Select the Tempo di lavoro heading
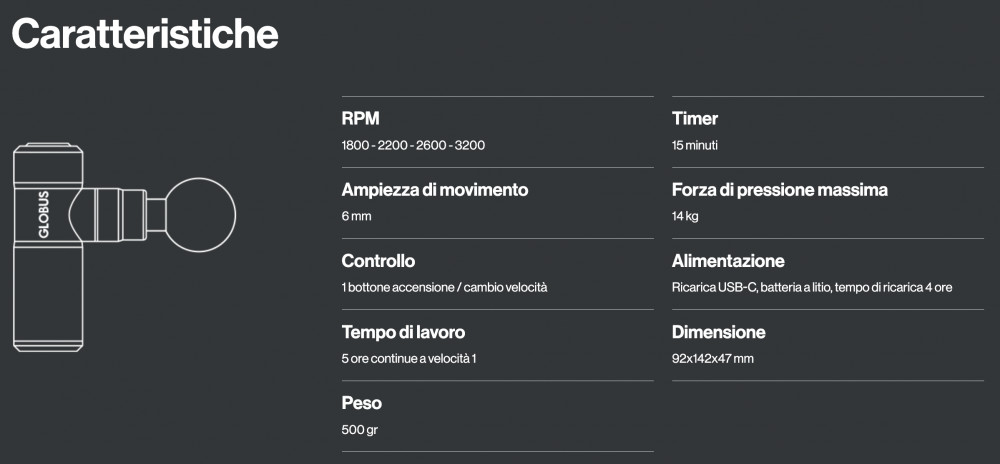The height and width of the screenshot is (464, 1000). pos(403,332)
